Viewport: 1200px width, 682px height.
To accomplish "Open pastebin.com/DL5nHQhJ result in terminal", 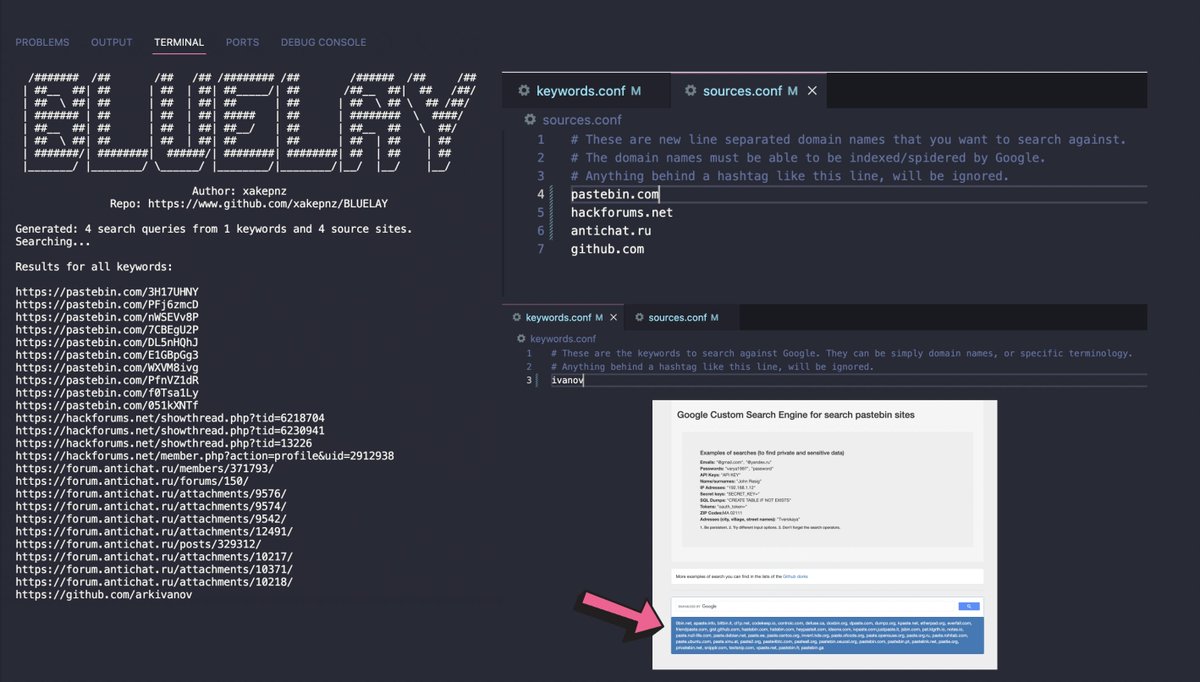I will 107,342.
